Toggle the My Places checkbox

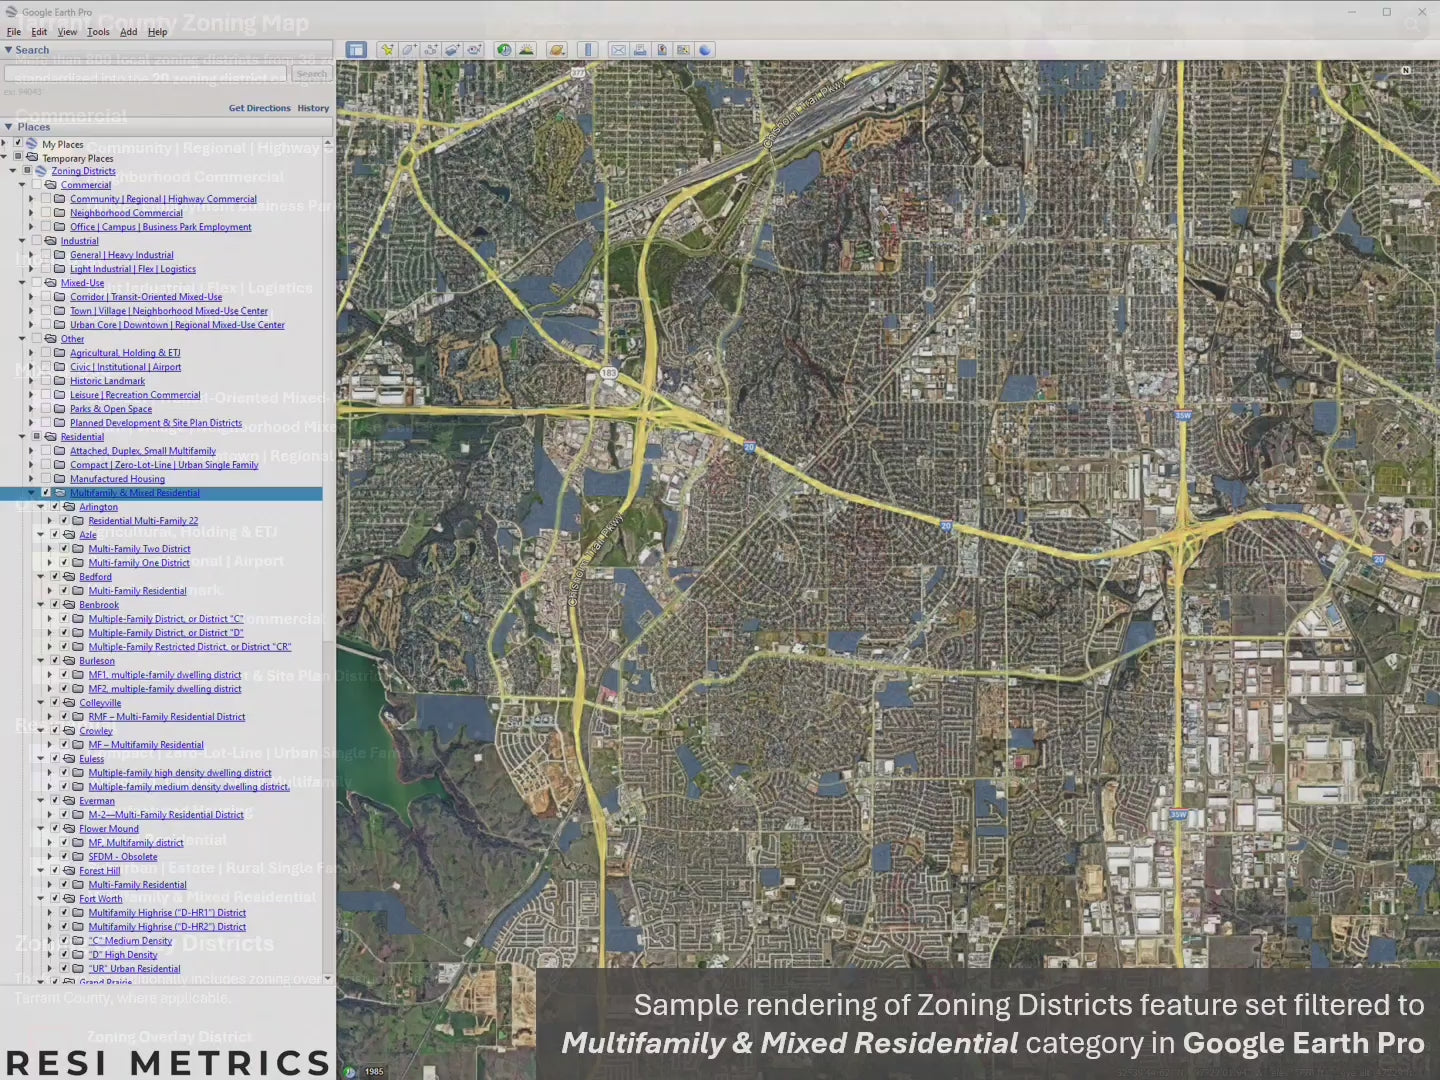(x=17, y=144)
